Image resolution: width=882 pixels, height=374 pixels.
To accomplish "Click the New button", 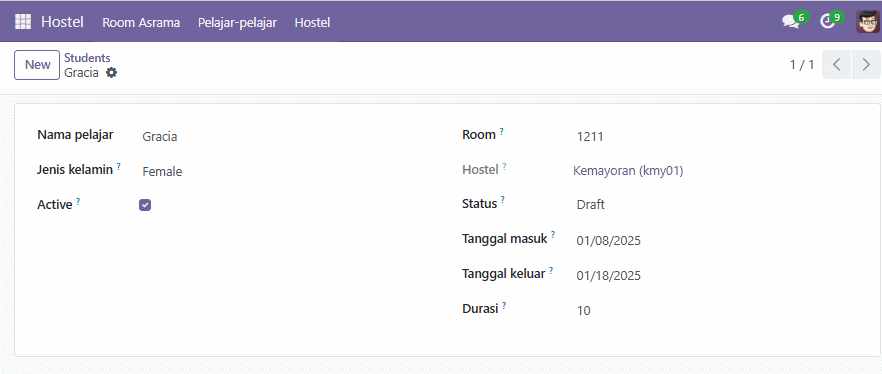I will pos(37,65).
